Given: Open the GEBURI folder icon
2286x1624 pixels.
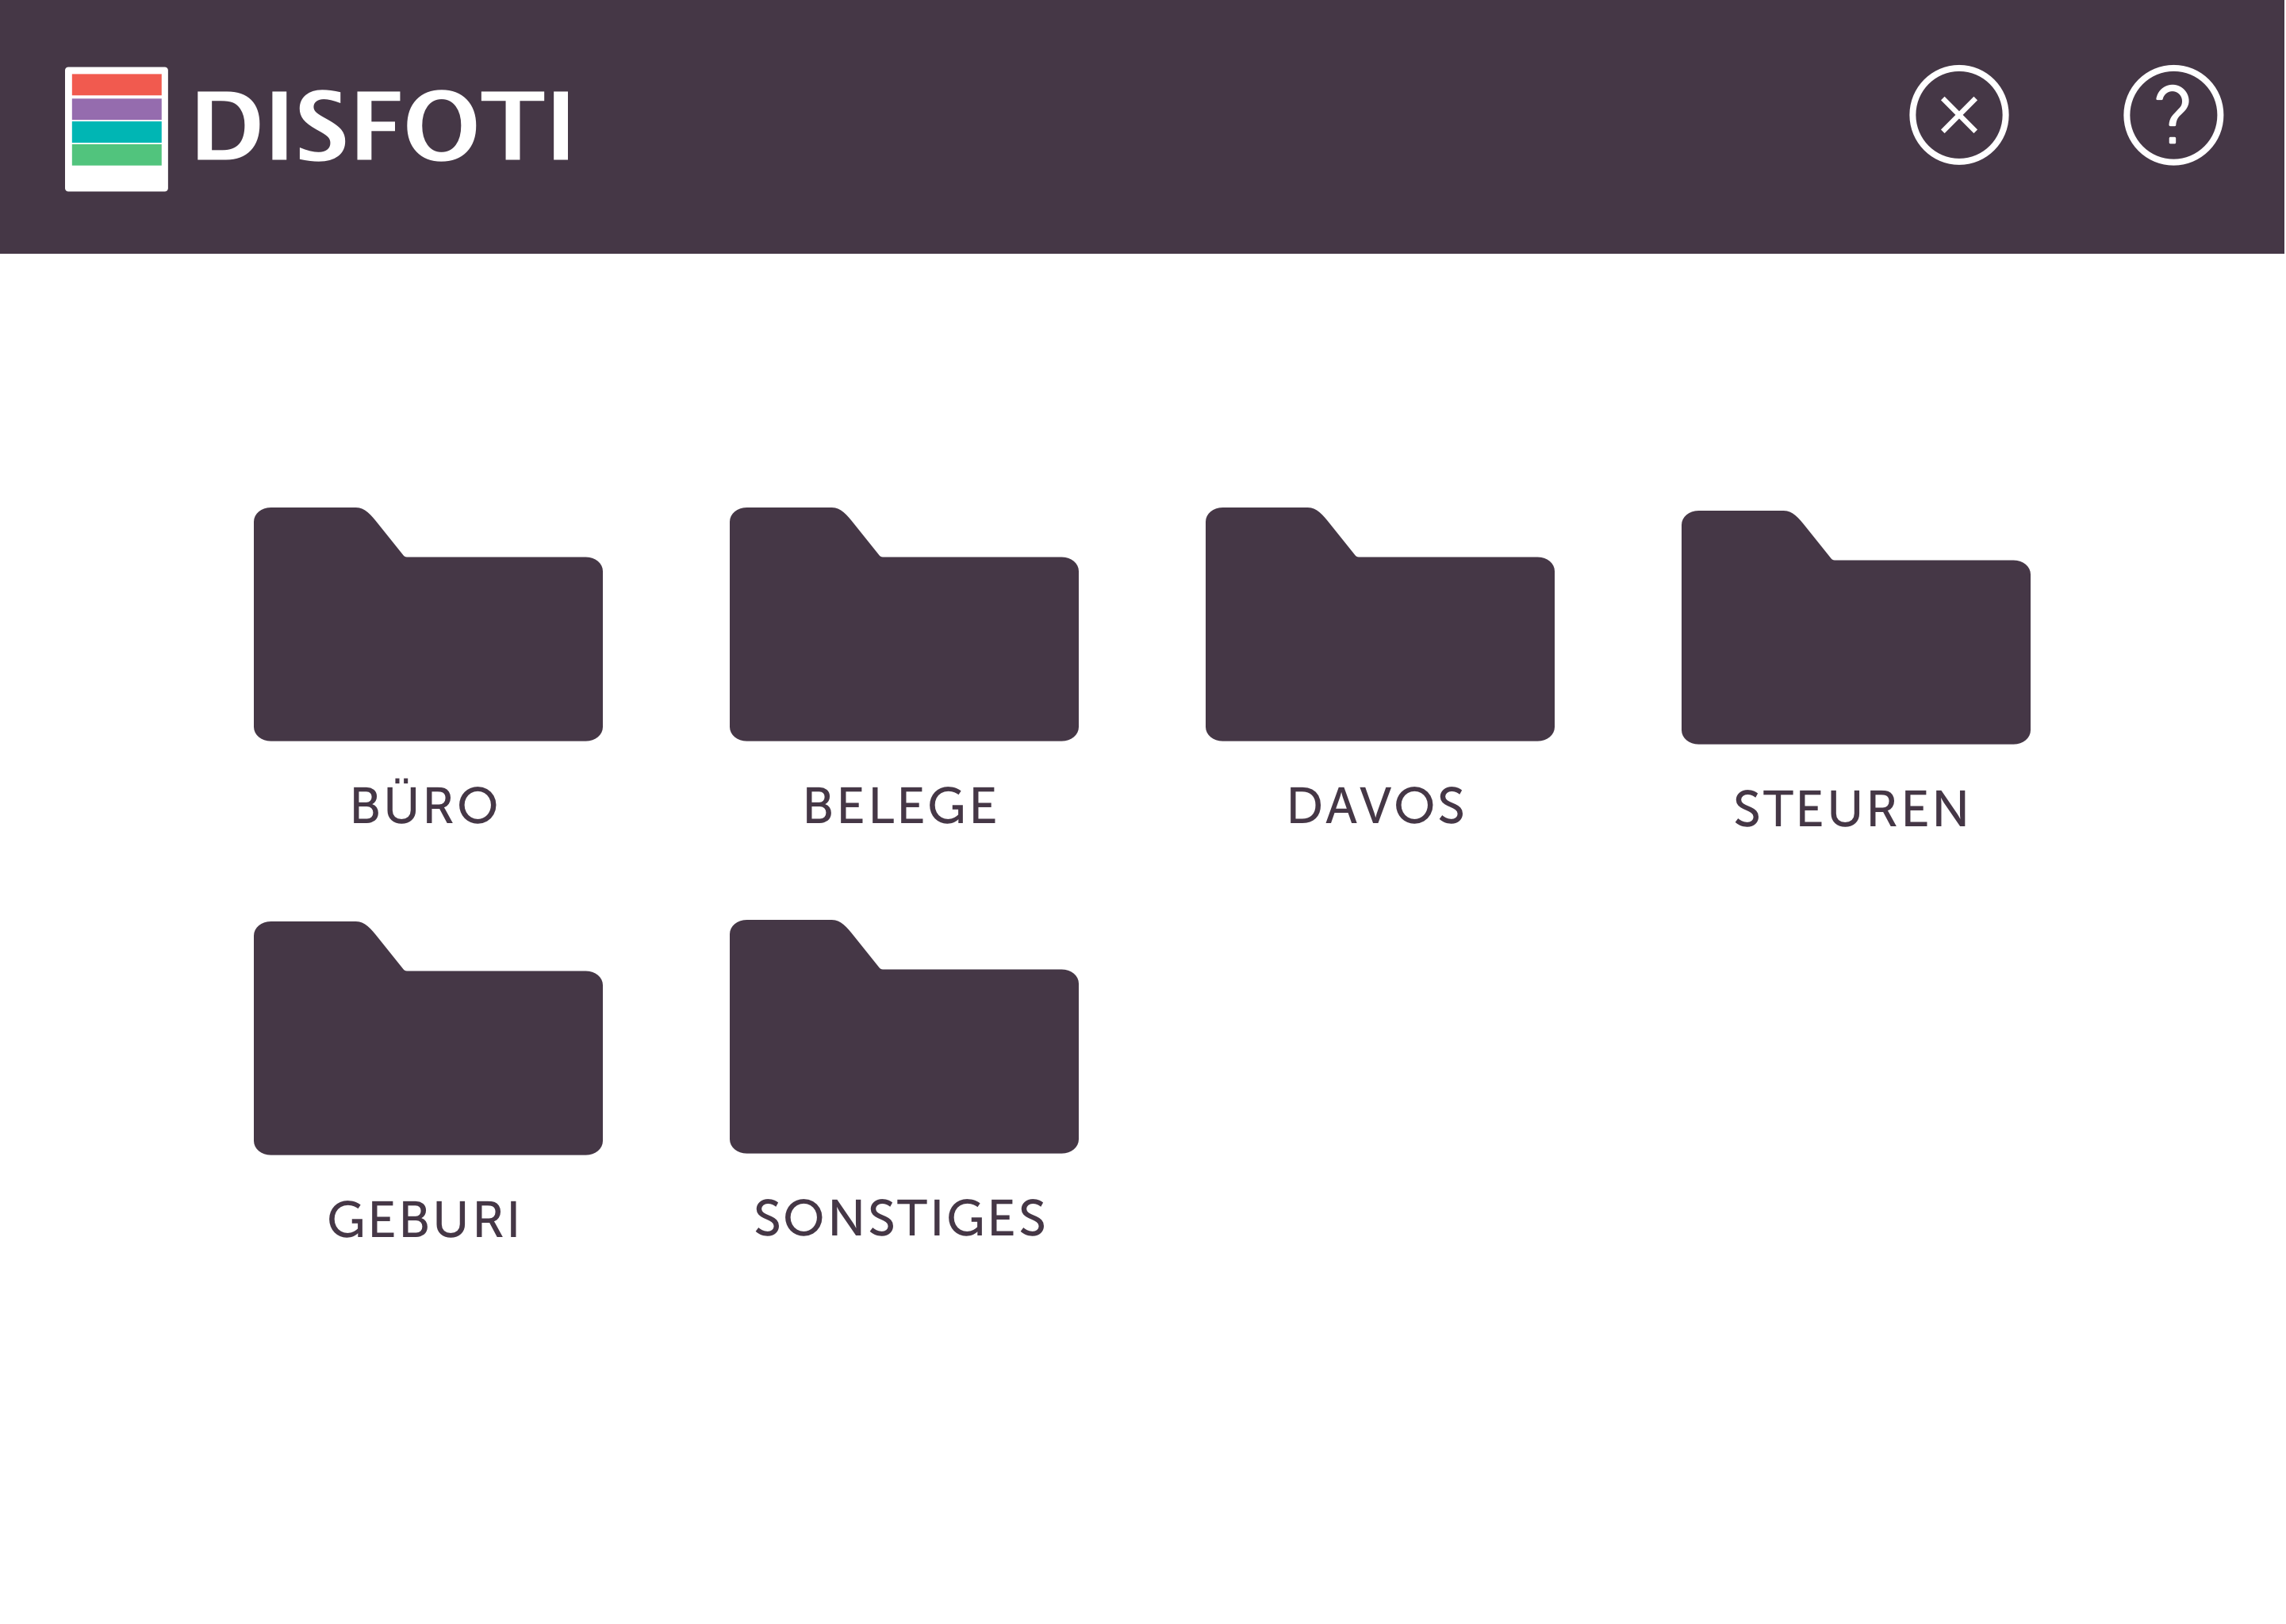Looking at the screenshot, I should click(x=428, y=1049).
